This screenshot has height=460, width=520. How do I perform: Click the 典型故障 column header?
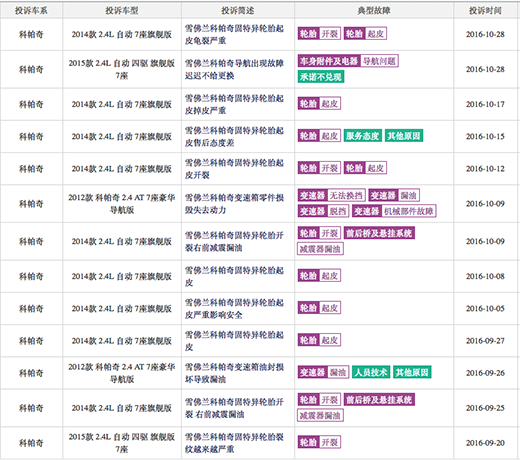tap(374, 11)
